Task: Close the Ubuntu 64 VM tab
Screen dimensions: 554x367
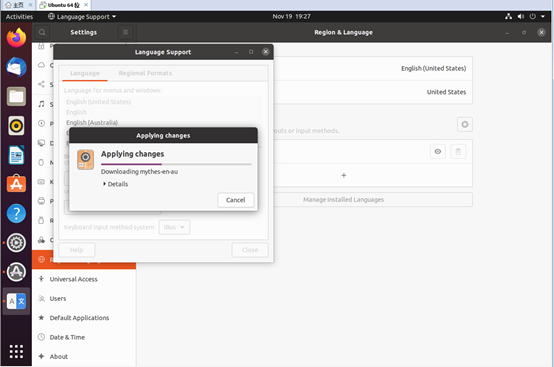Action: tap(86, 5)
